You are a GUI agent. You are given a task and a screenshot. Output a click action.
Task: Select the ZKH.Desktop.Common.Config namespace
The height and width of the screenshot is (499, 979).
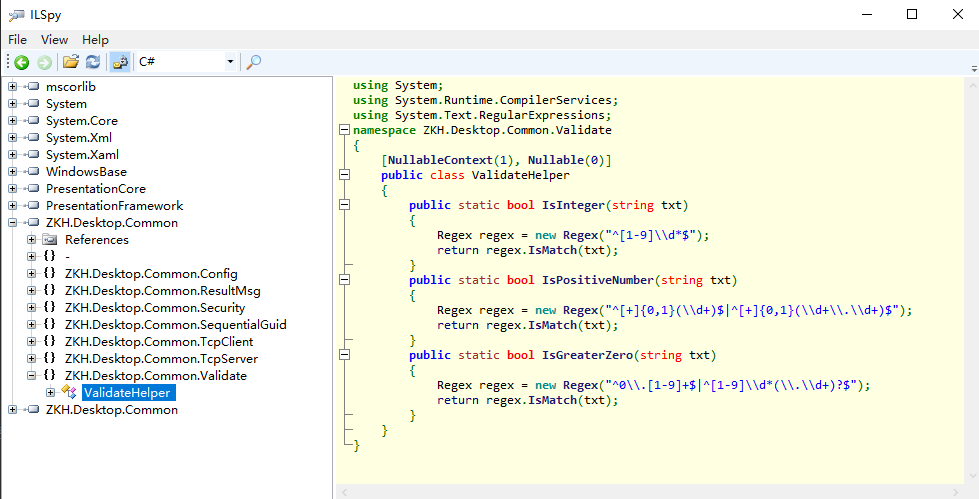pos(151,274)
